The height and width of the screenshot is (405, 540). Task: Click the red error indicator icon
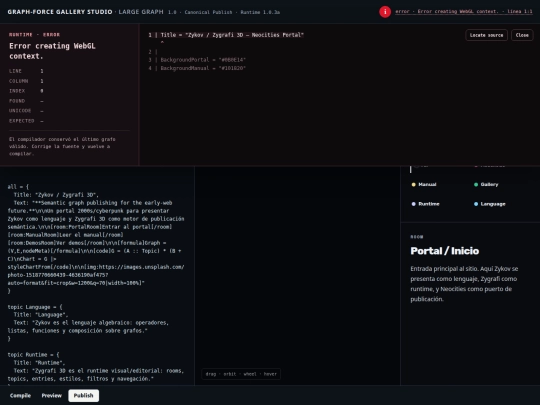385,12
